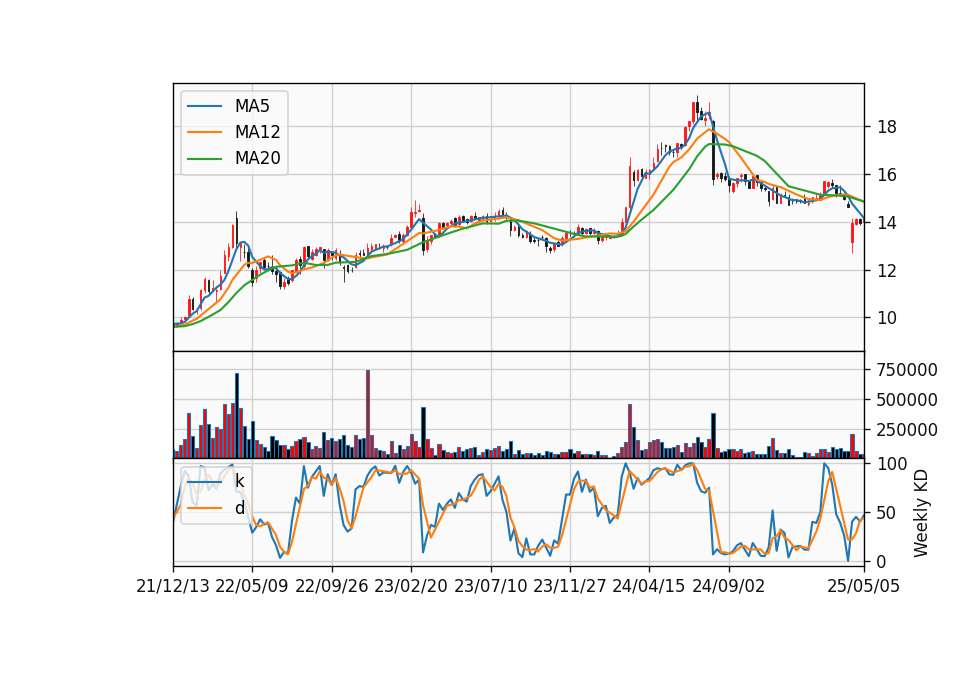Screen dimensions: 960x690
Task: Click the green MA20 legend line
Action: click(x=204, y=158)
